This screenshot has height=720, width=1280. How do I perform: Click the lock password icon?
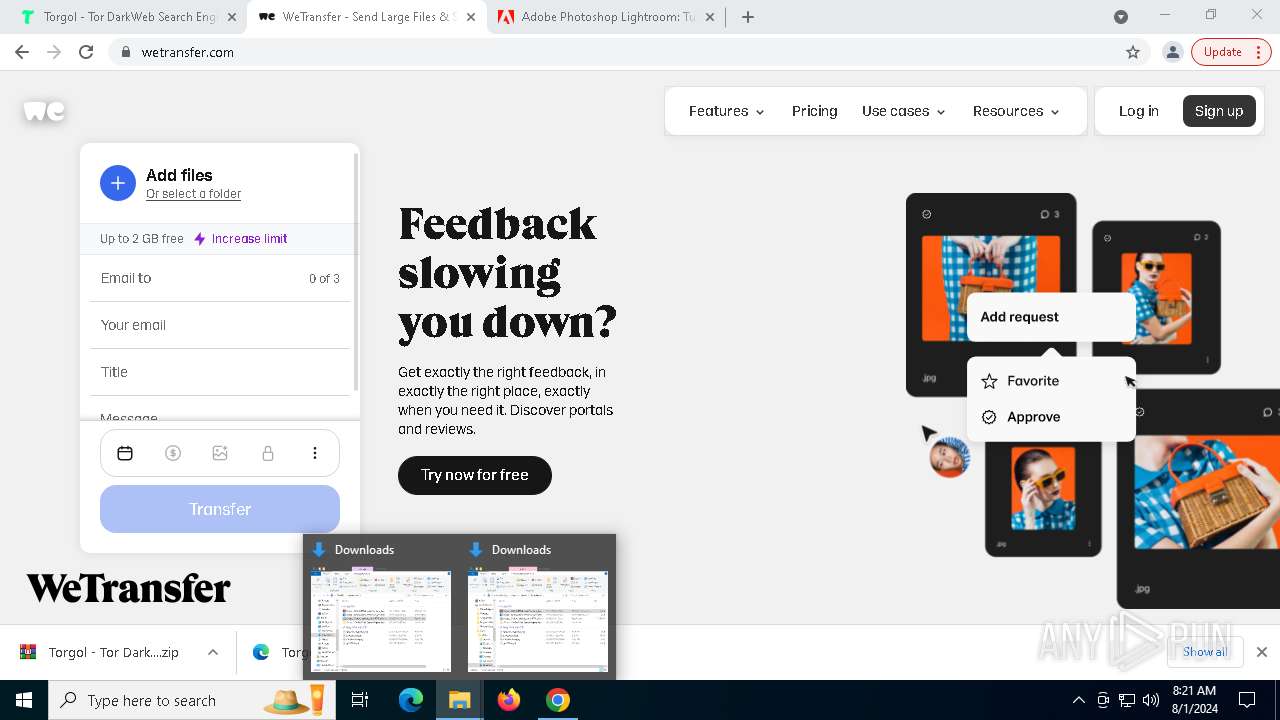pyautogui.click(x=268, y=453)
